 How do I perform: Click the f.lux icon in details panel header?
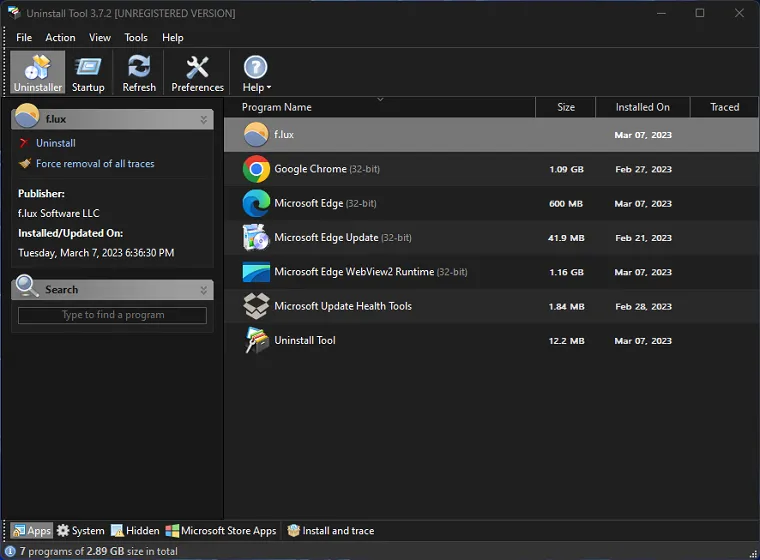(27, 116)
